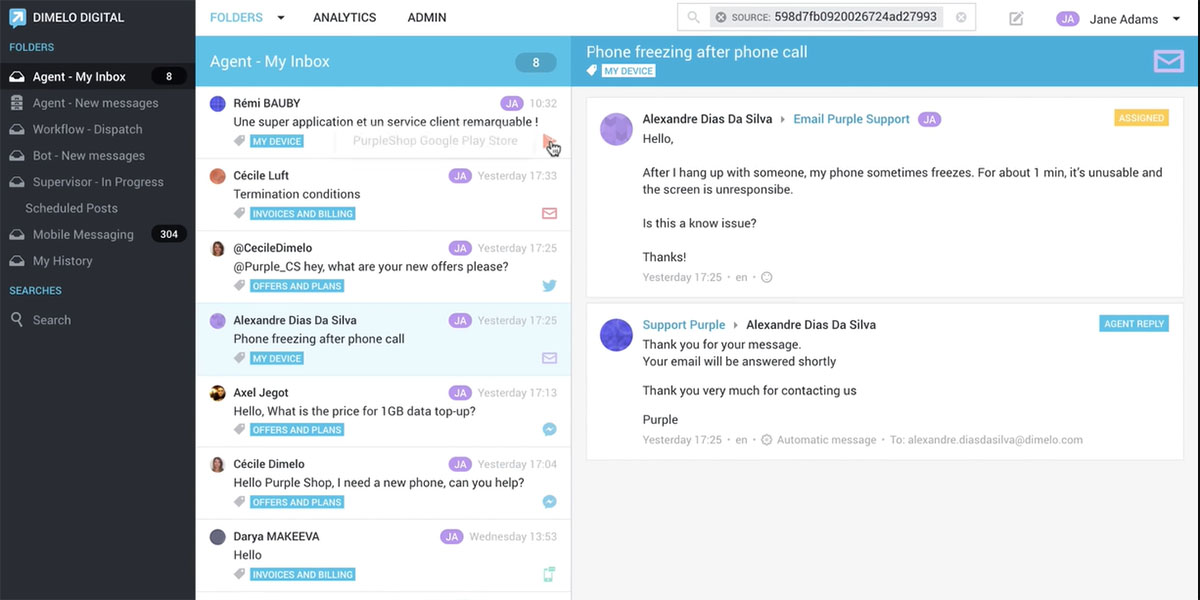Open the Analytics menu
Viewport: 1200px width, 600px height.
click(344, 18)
